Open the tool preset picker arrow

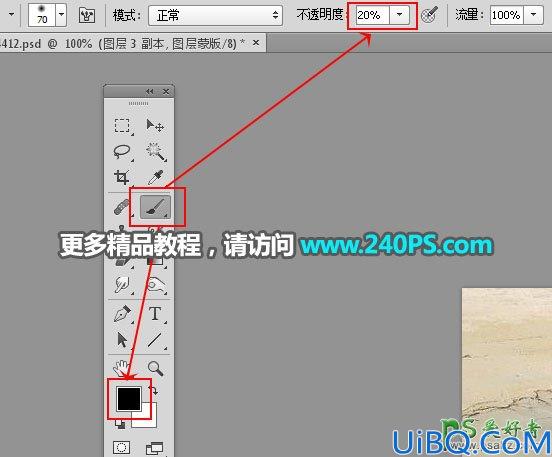point(11,15)
